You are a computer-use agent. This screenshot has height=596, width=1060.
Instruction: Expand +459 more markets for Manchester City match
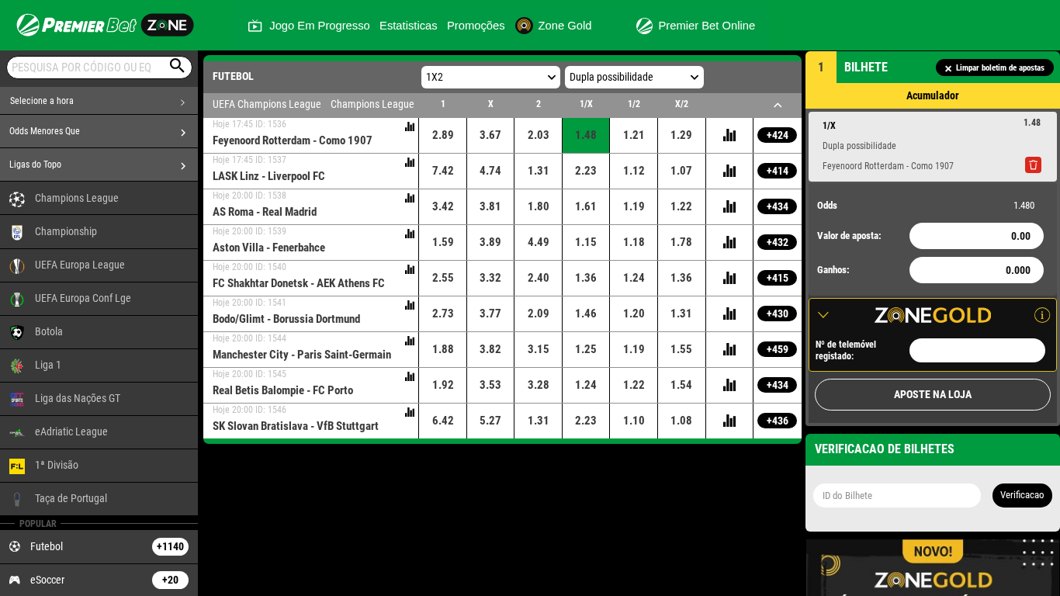[x=777, y=349]
